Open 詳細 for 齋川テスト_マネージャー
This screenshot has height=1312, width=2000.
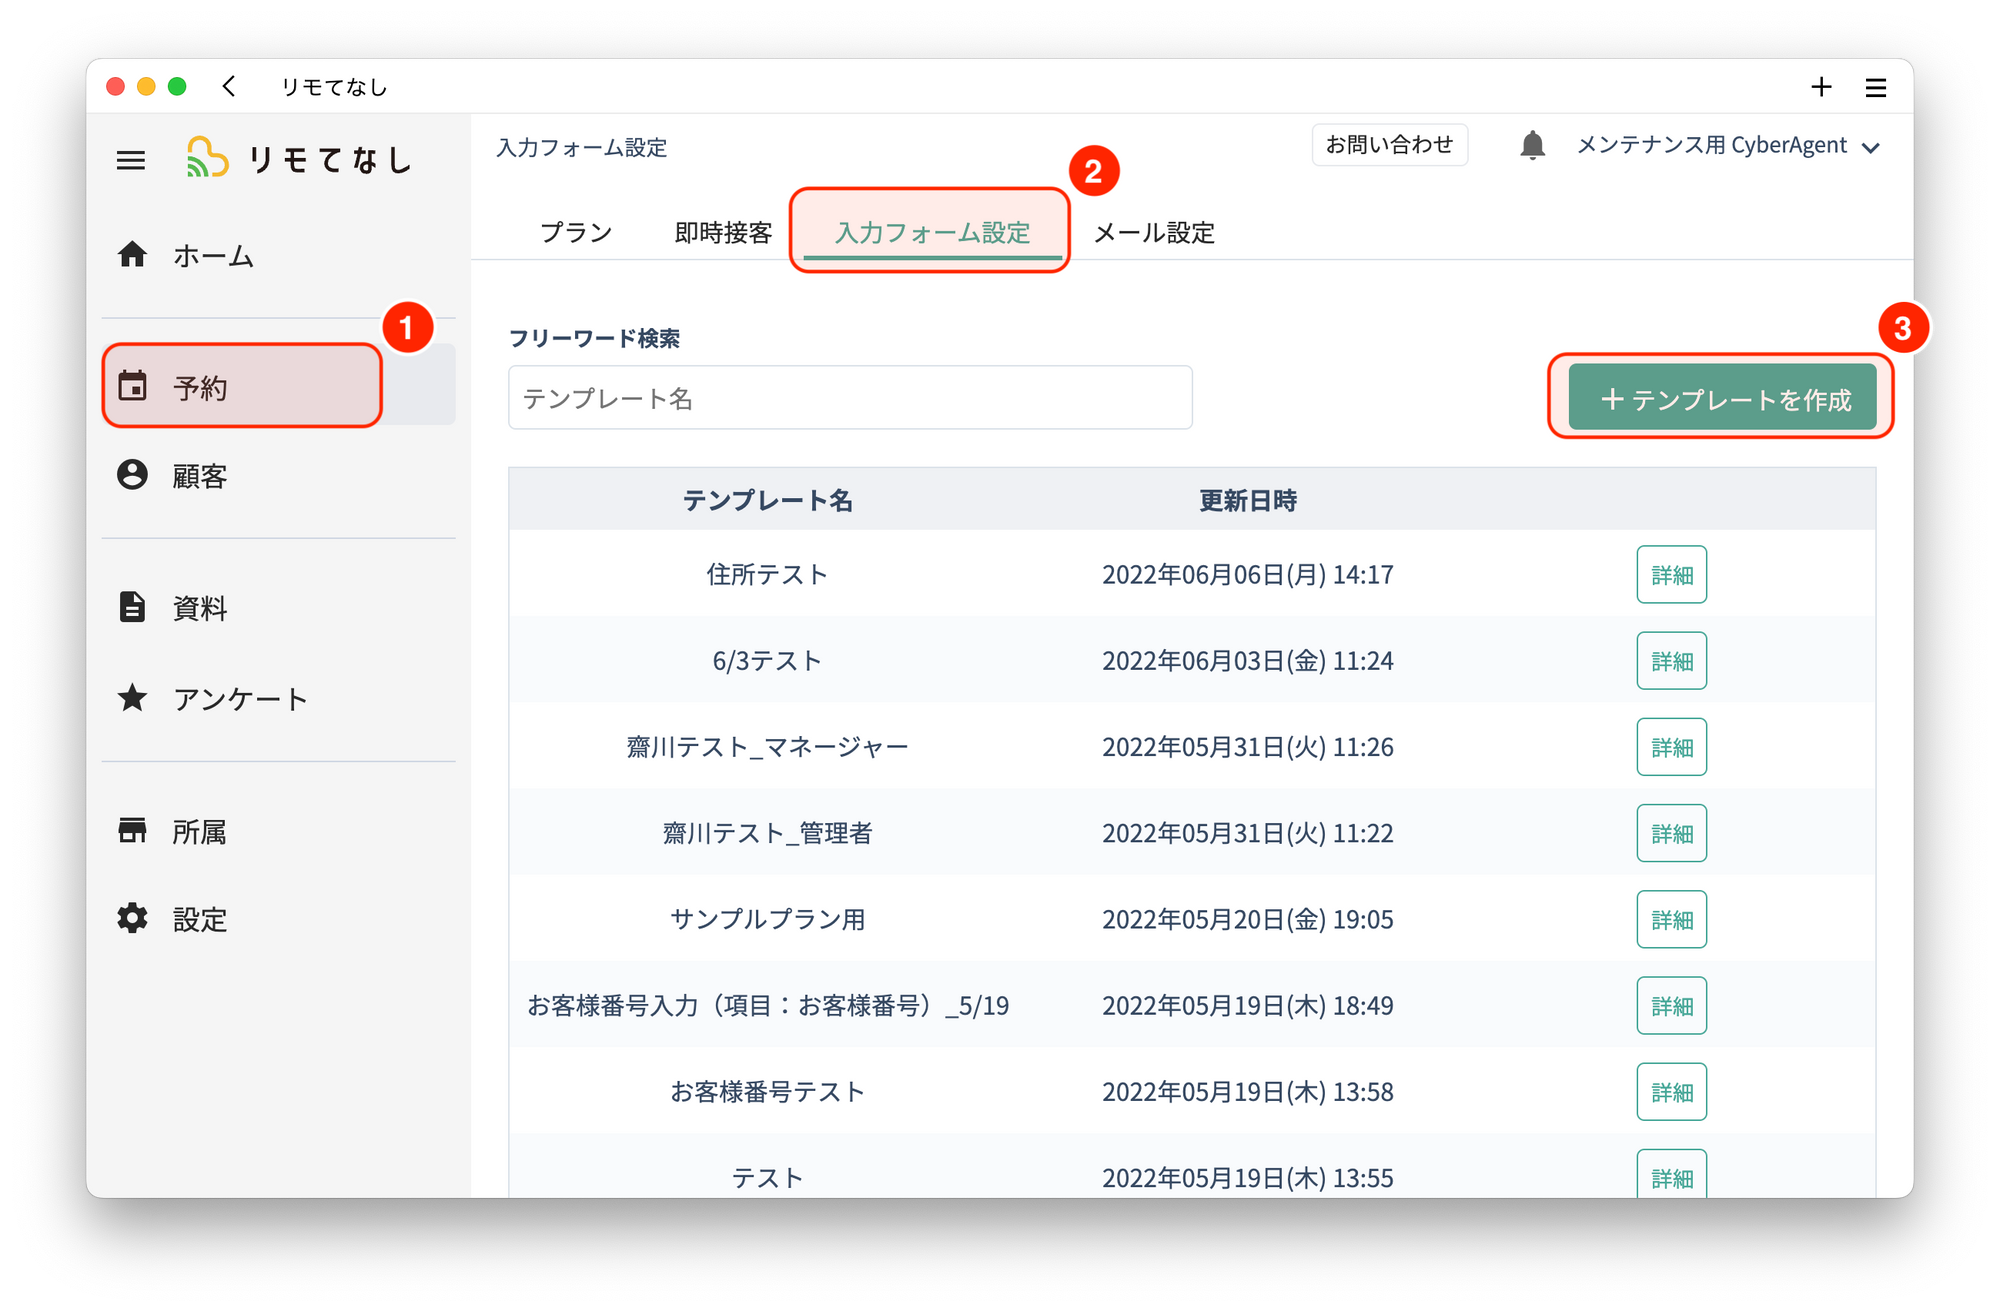coord(1671,746)
